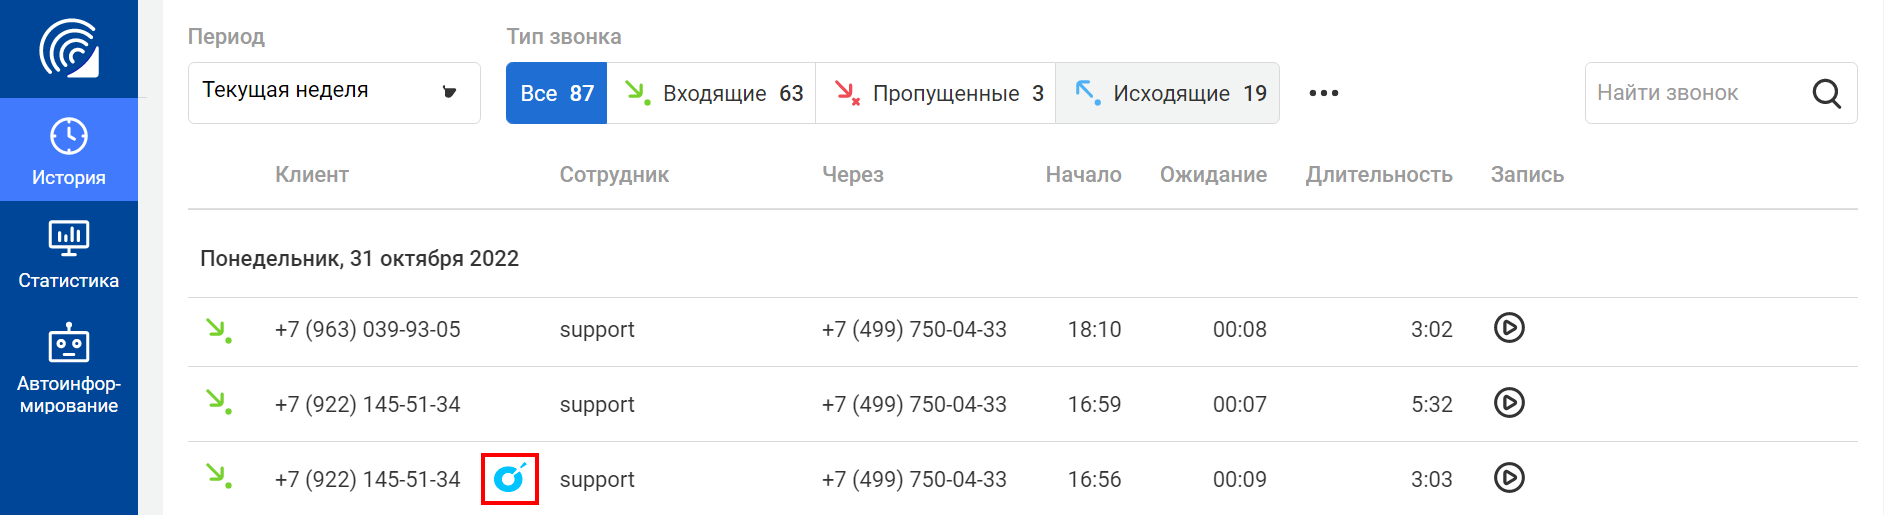Open the История sidebar section
The height and width of the screenshot is (515, 1884).
[69, 150]
